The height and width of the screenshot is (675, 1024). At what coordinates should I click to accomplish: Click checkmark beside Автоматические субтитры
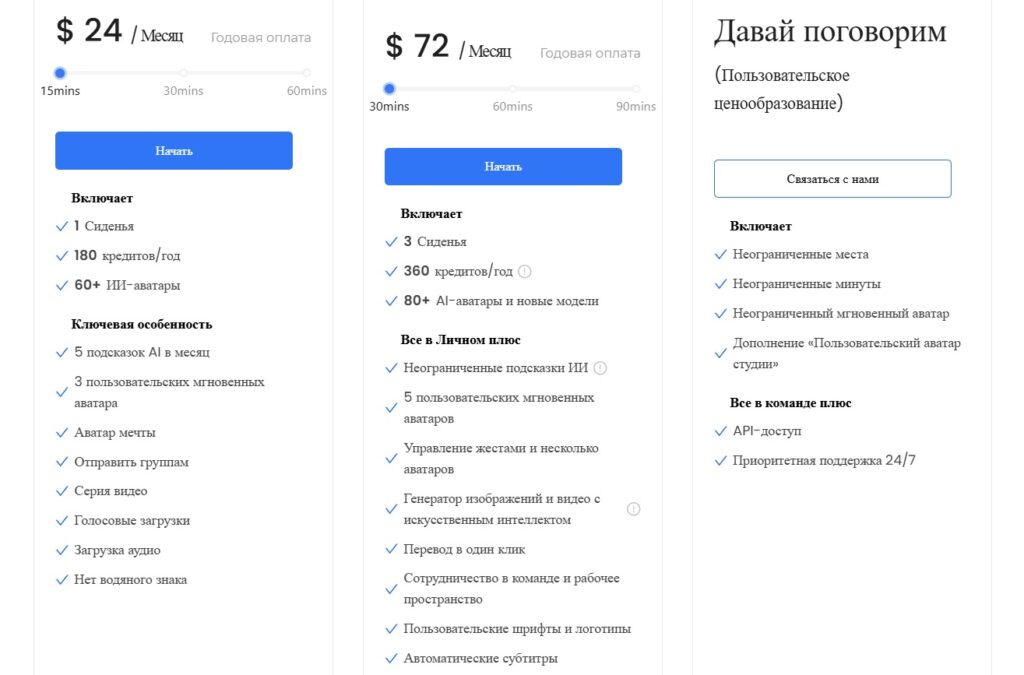click(x=391, y=658)
